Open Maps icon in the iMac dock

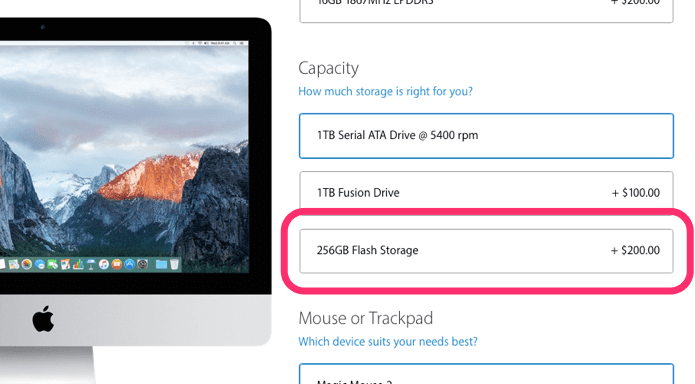(x=14, y=264)
